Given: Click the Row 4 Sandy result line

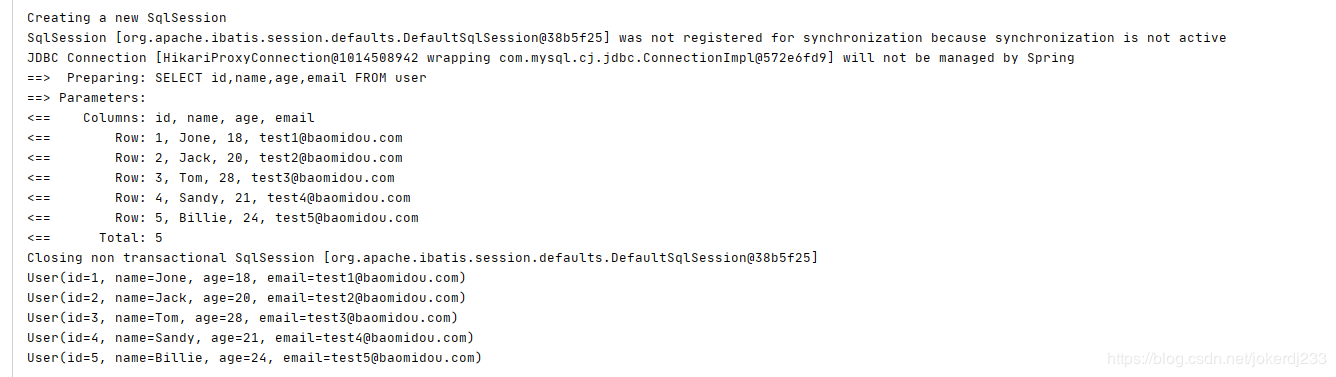Looking at the screenshot, I should point(219,198).
